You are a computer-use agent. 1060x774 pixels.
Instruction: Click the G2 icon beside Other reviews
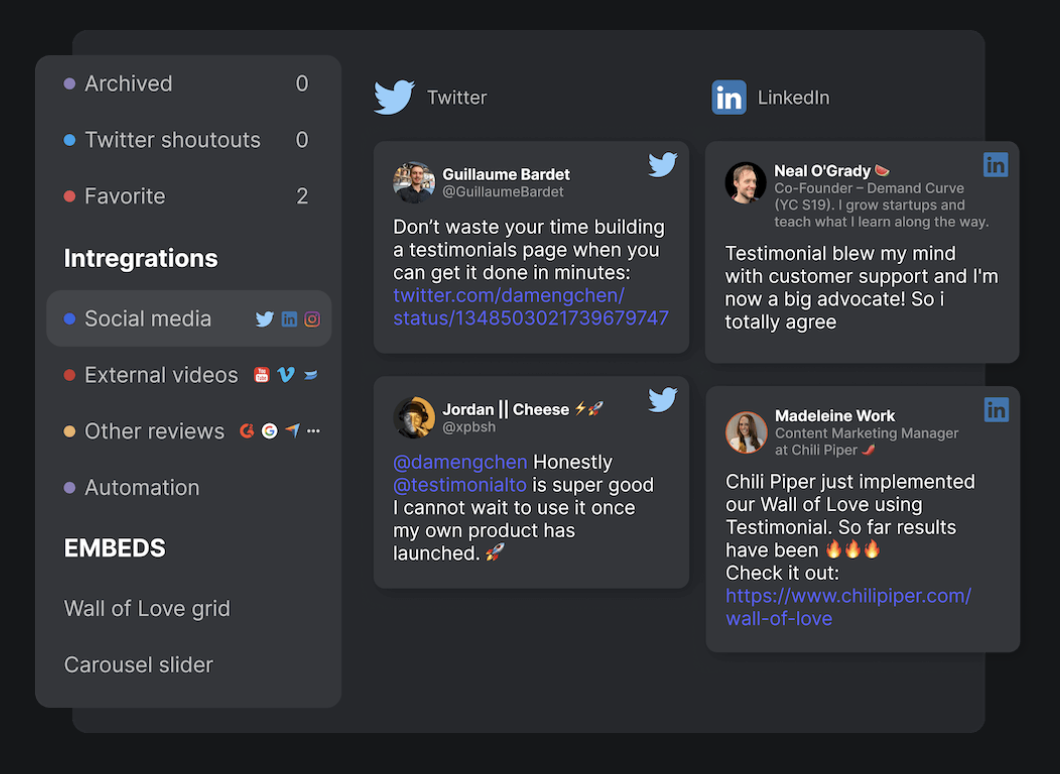click(247, 431)
